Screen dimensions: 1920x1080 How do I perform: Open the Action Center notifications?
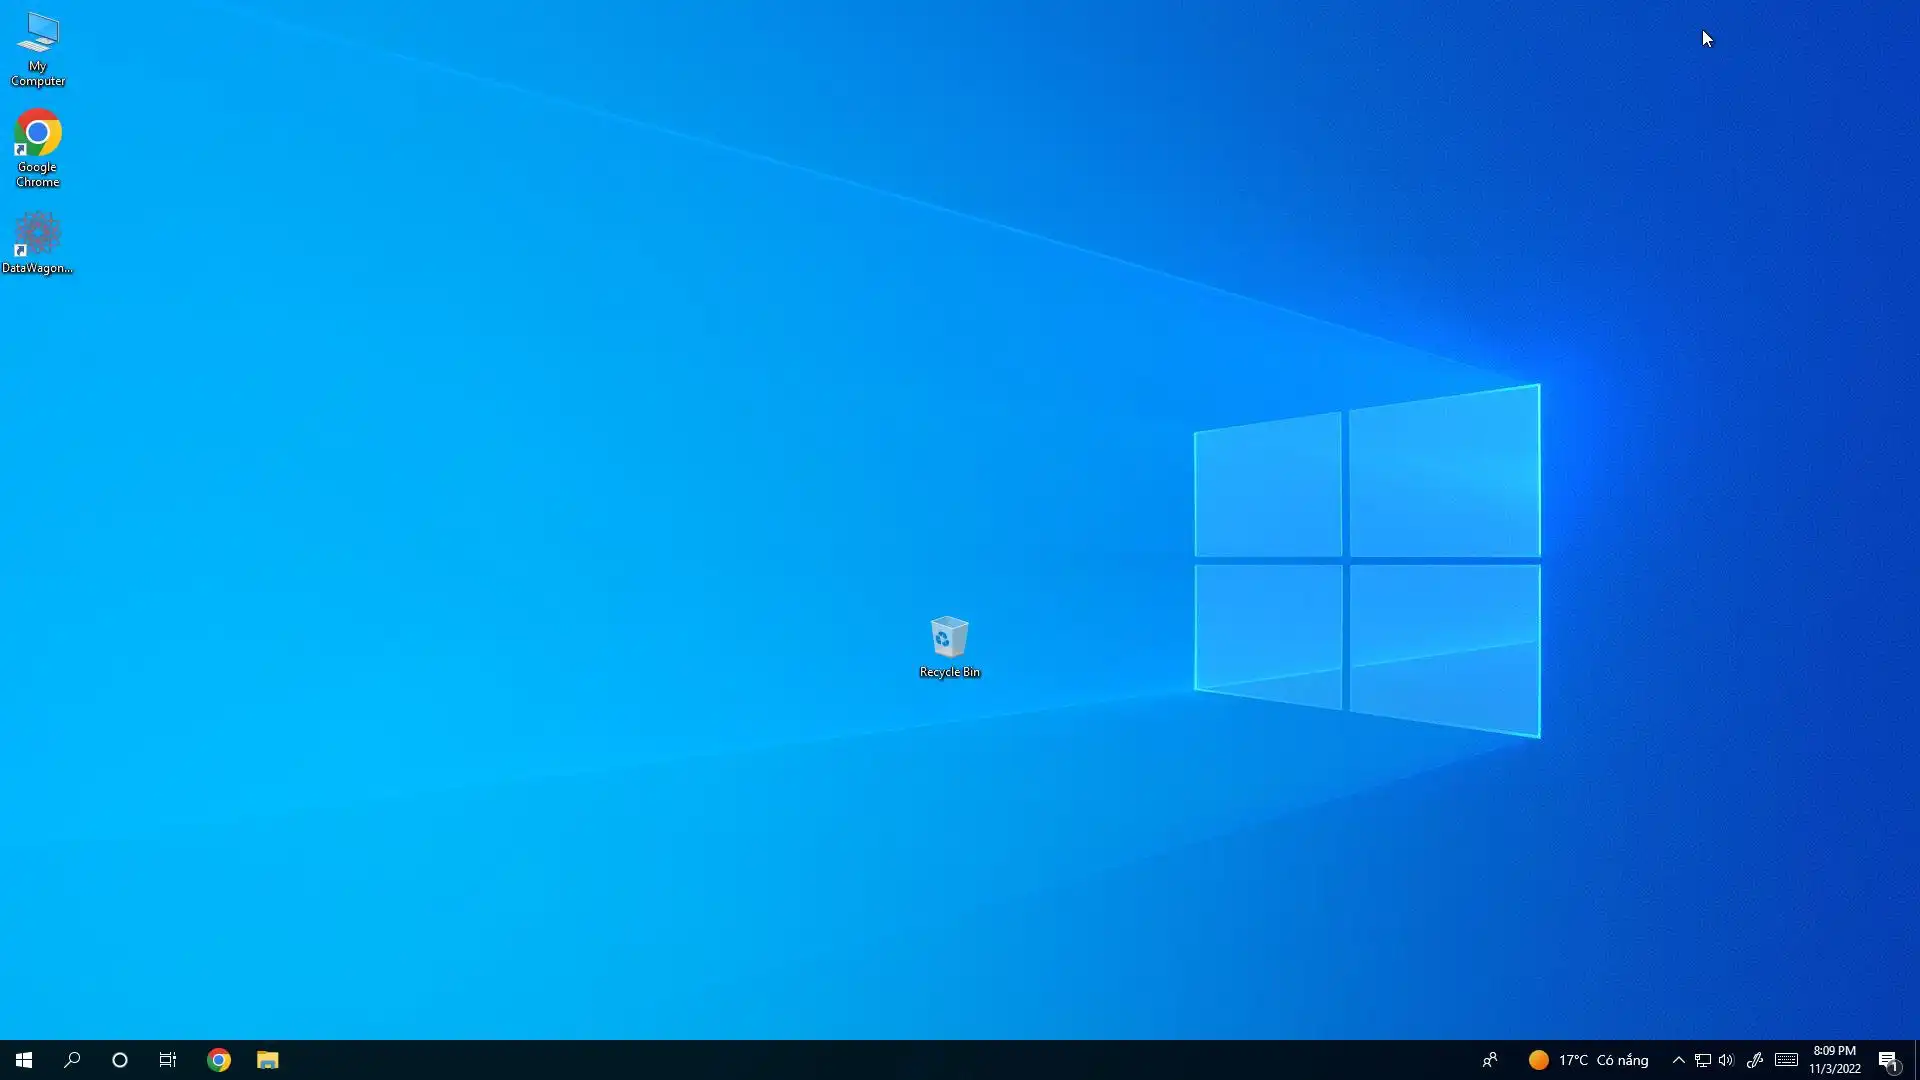coord(1888,1060)
